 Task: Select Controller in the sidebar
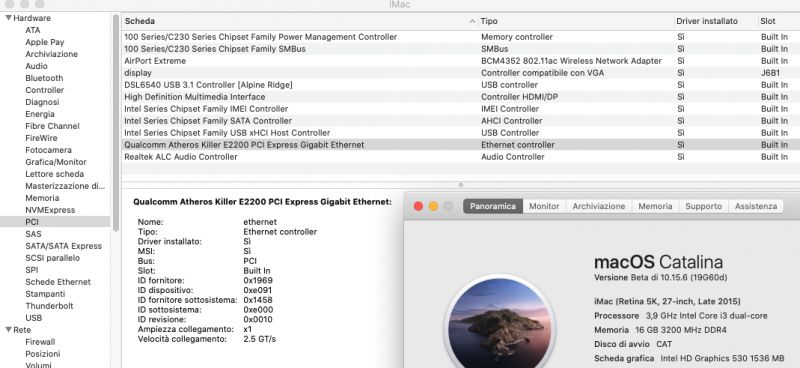[45, 90]
